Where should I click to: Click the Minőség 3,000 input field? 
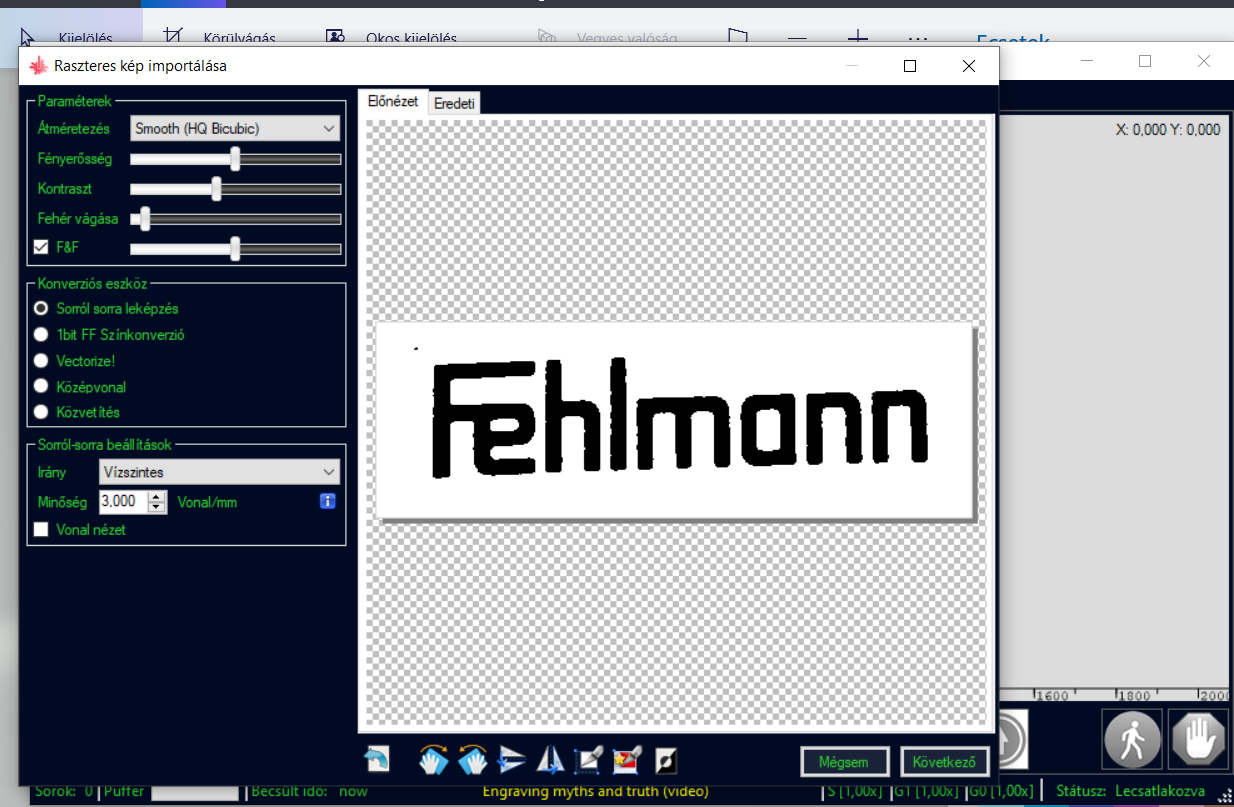[x=124, y=502]
